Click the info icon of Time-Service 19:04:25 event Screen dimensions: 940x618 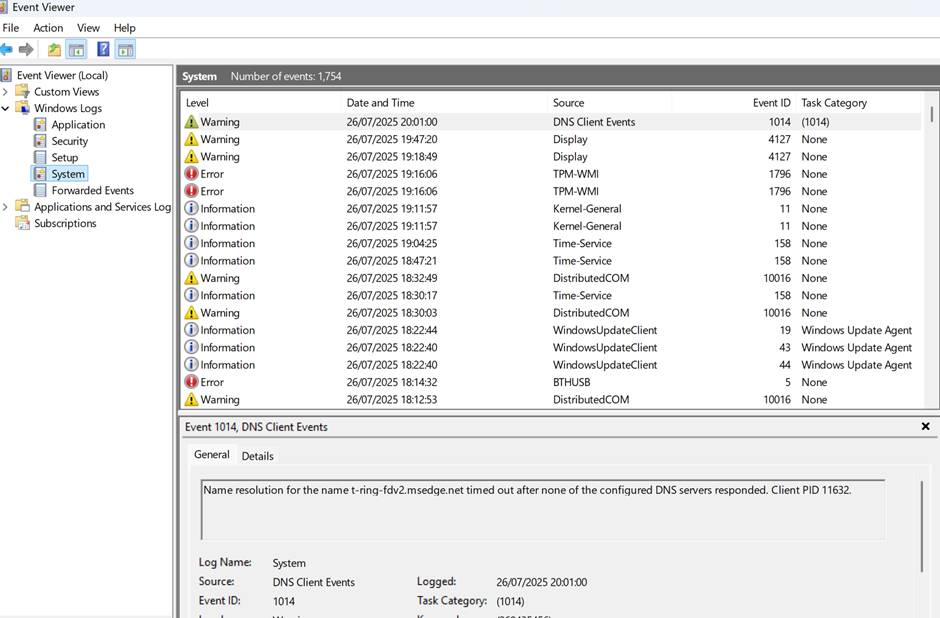click(191, 243)
